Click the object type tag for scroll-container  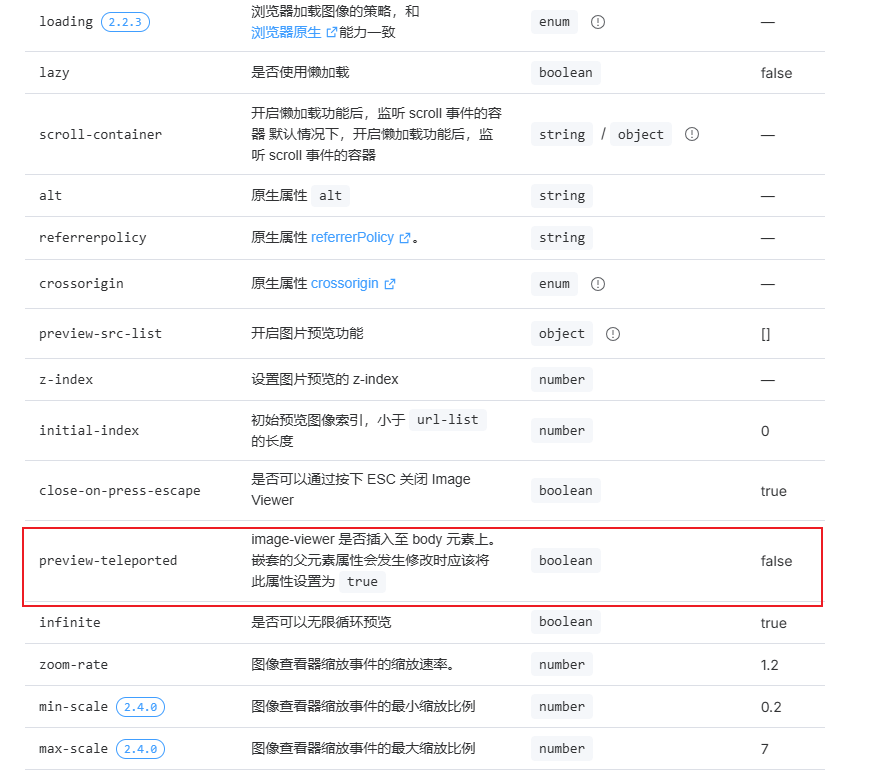[x=640, y=134]
